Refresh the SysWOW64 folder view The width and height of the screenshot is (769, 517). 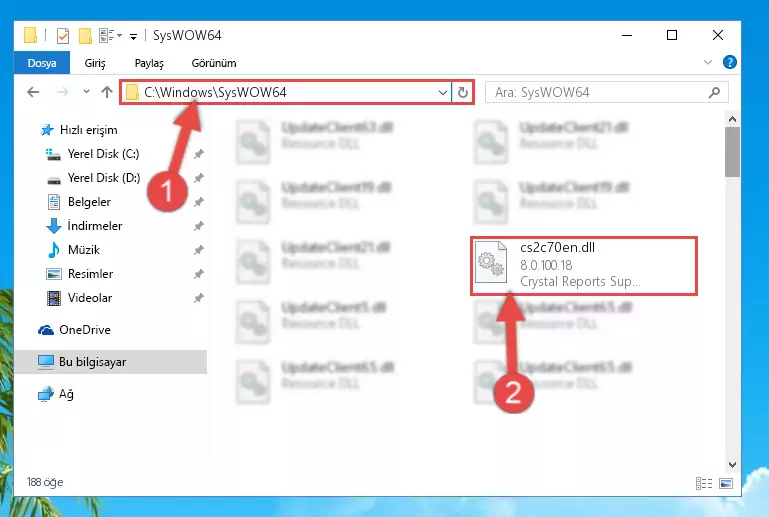point(462,92)
